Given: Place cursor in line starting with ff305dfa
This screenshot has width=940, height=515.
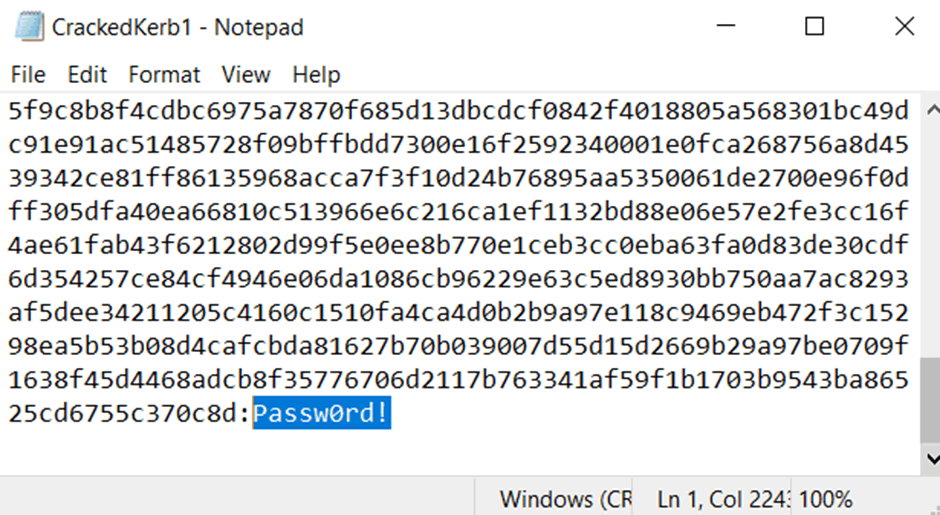Looking at the screenshot, I should click(459, 212).
